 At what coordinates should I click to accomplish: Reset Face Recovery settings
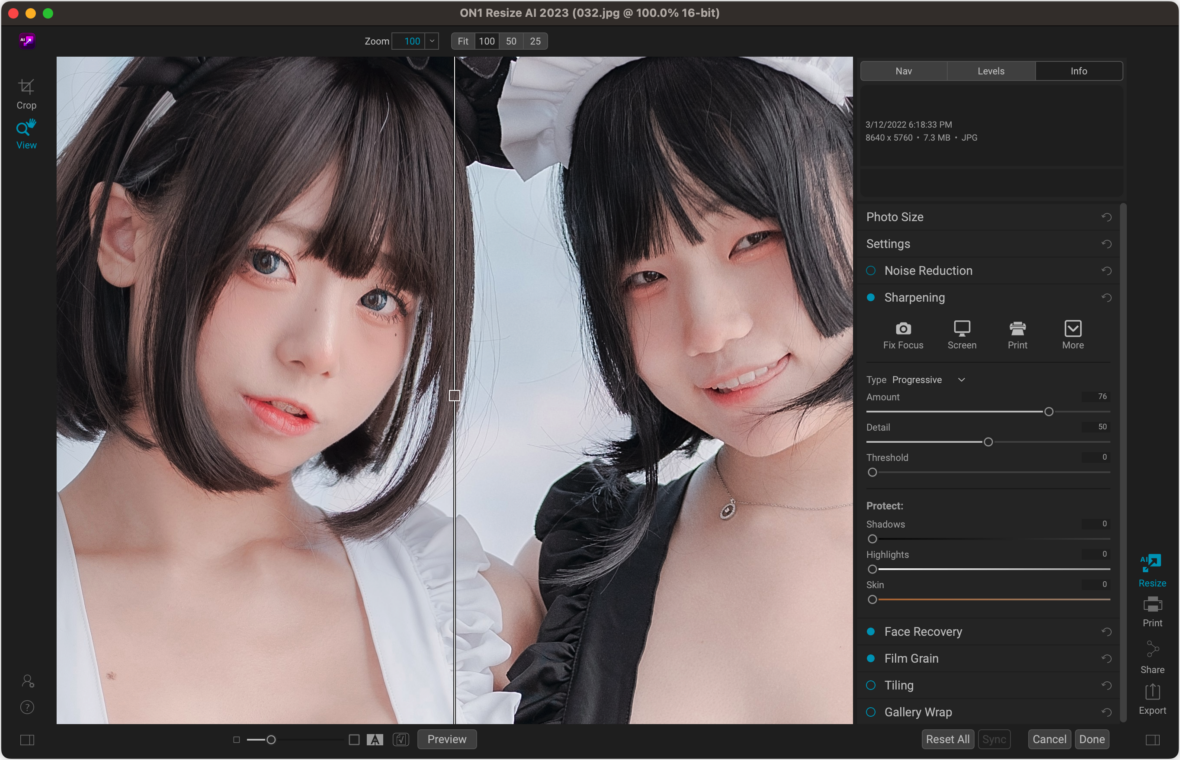1106,632
